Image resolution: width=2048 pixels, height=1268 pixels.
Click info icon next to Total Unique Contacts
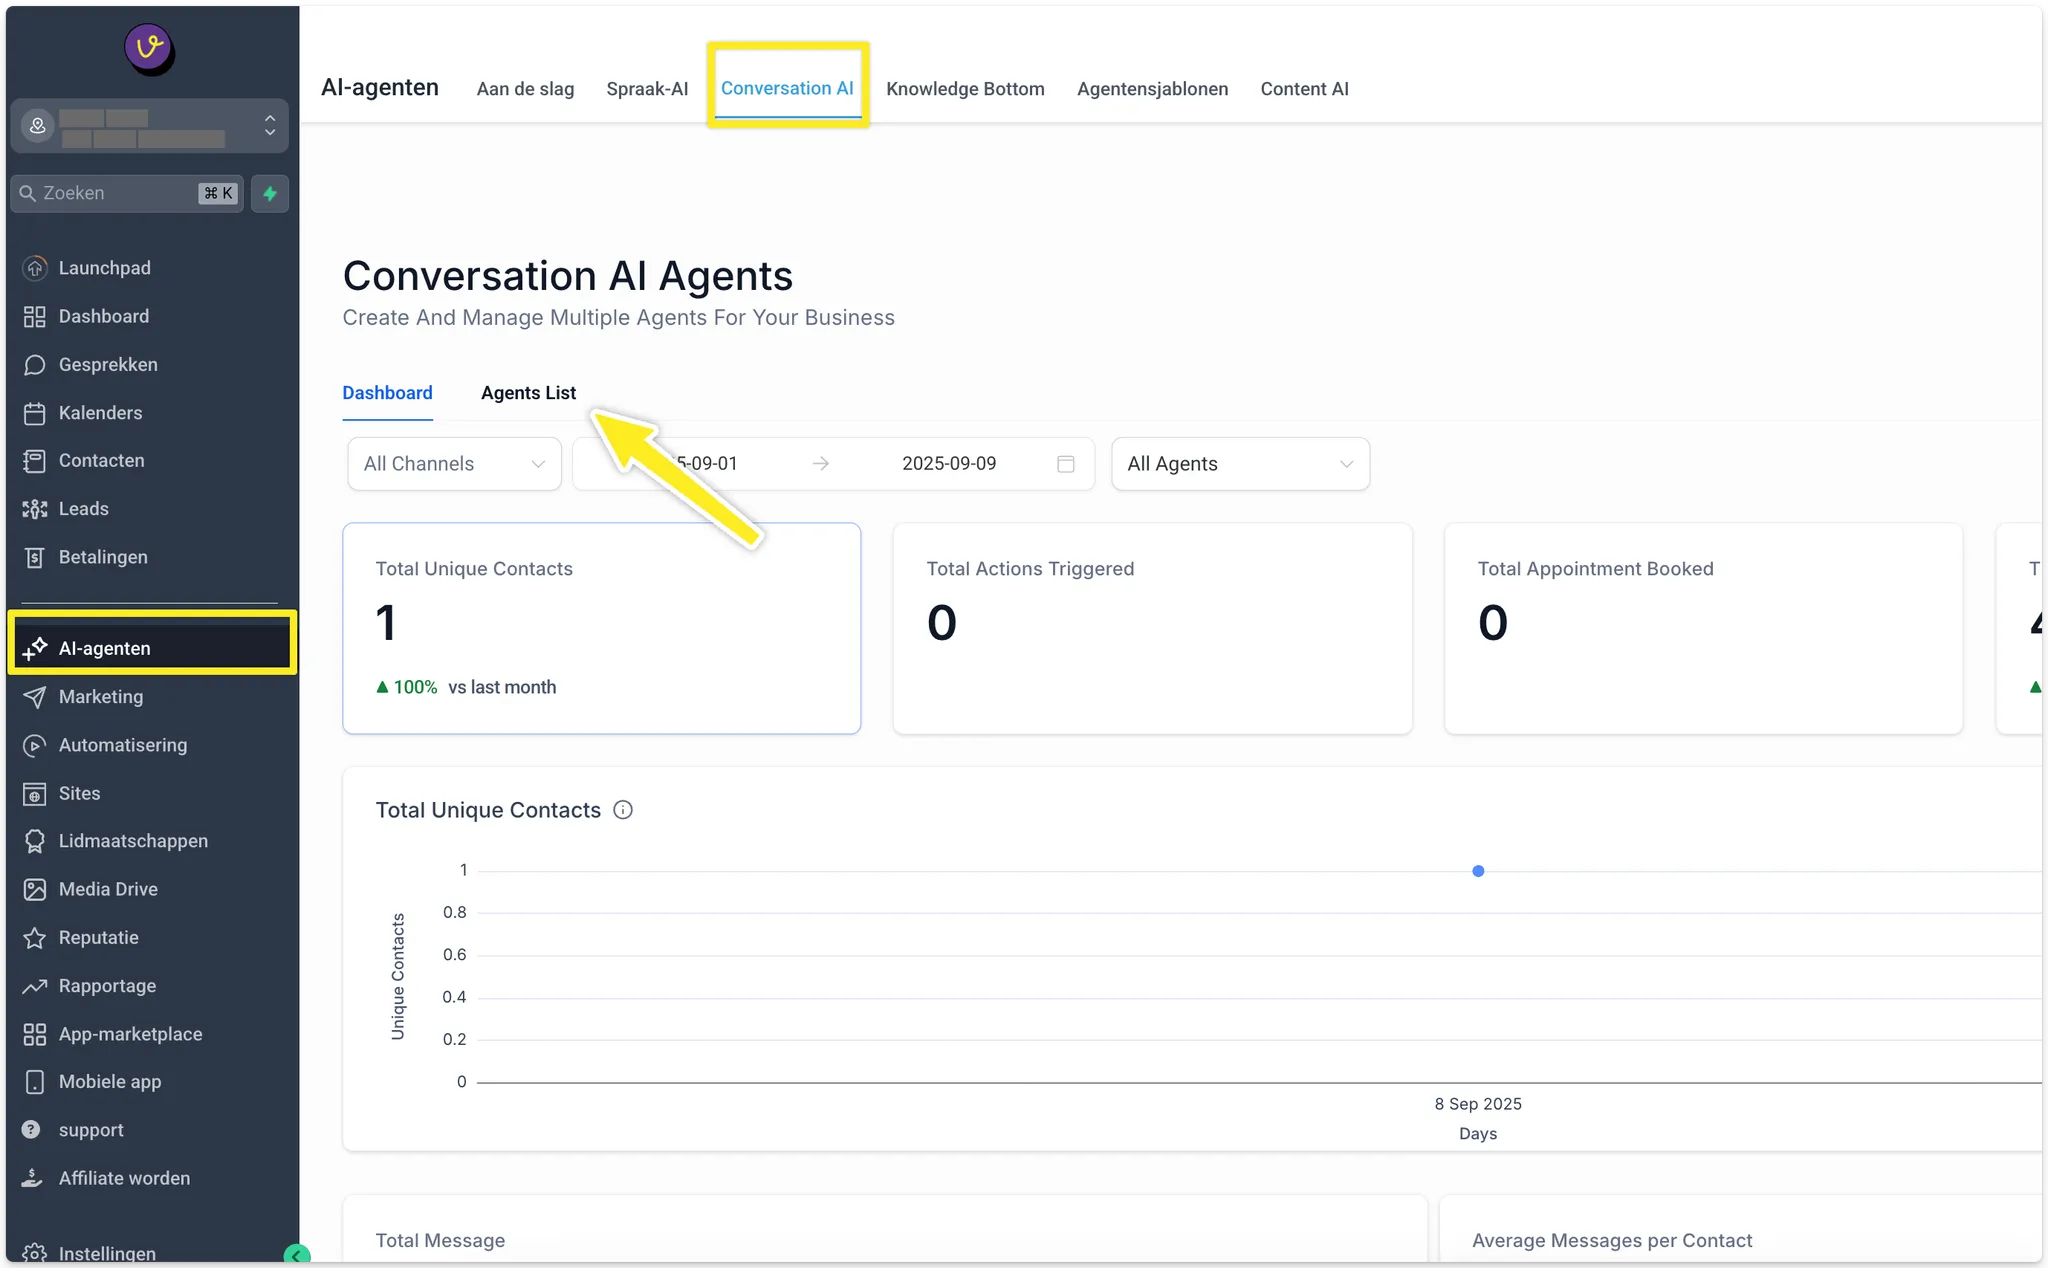623,810
